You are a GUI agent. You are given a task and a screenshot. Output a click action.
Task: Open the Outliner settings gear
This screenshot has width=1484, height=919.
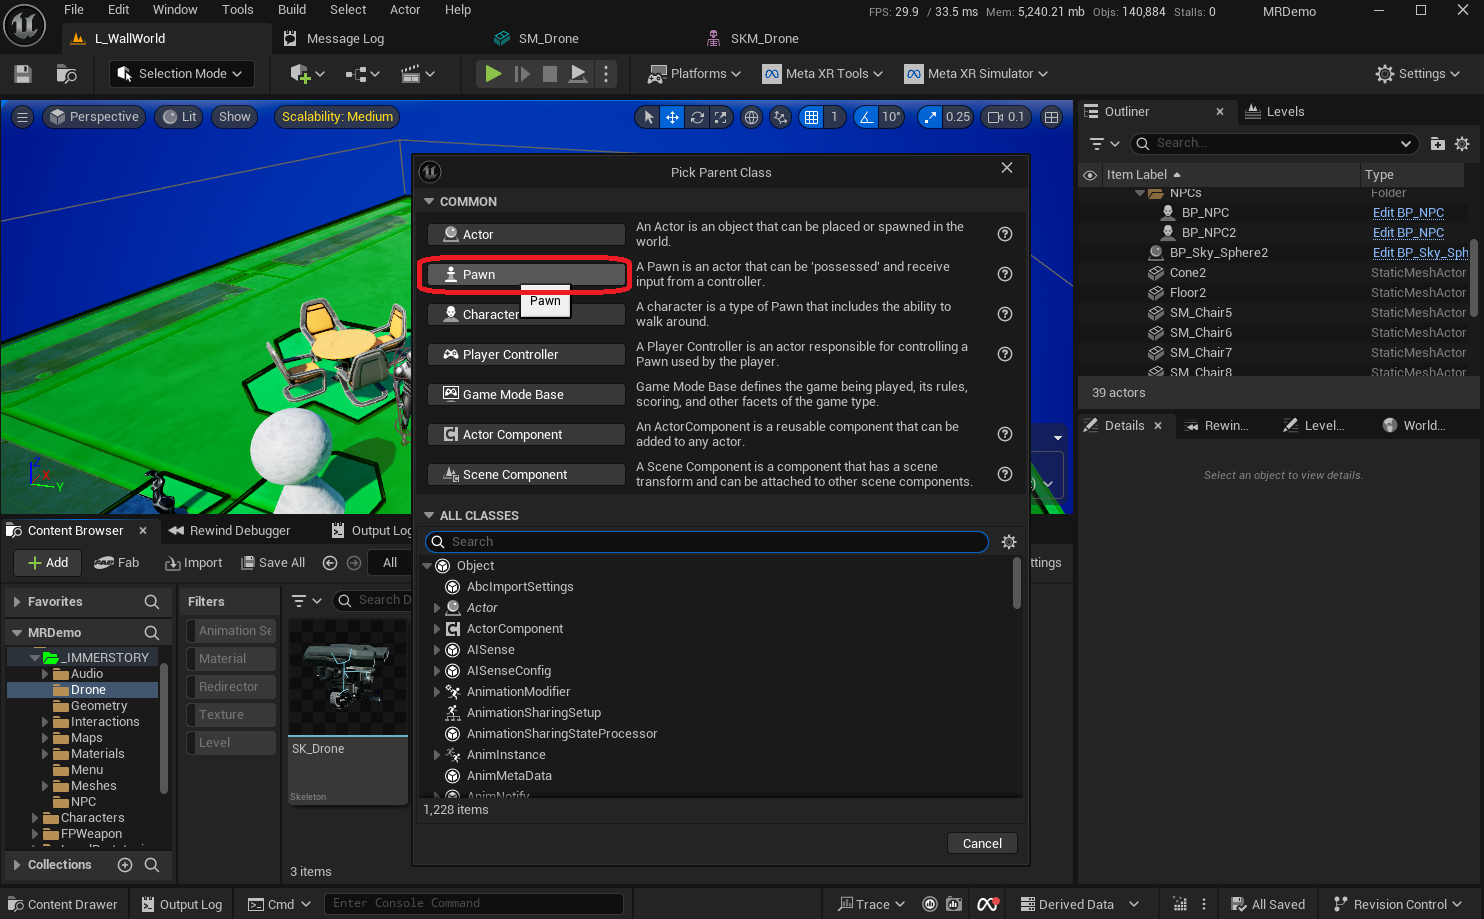pos(1462,144)
